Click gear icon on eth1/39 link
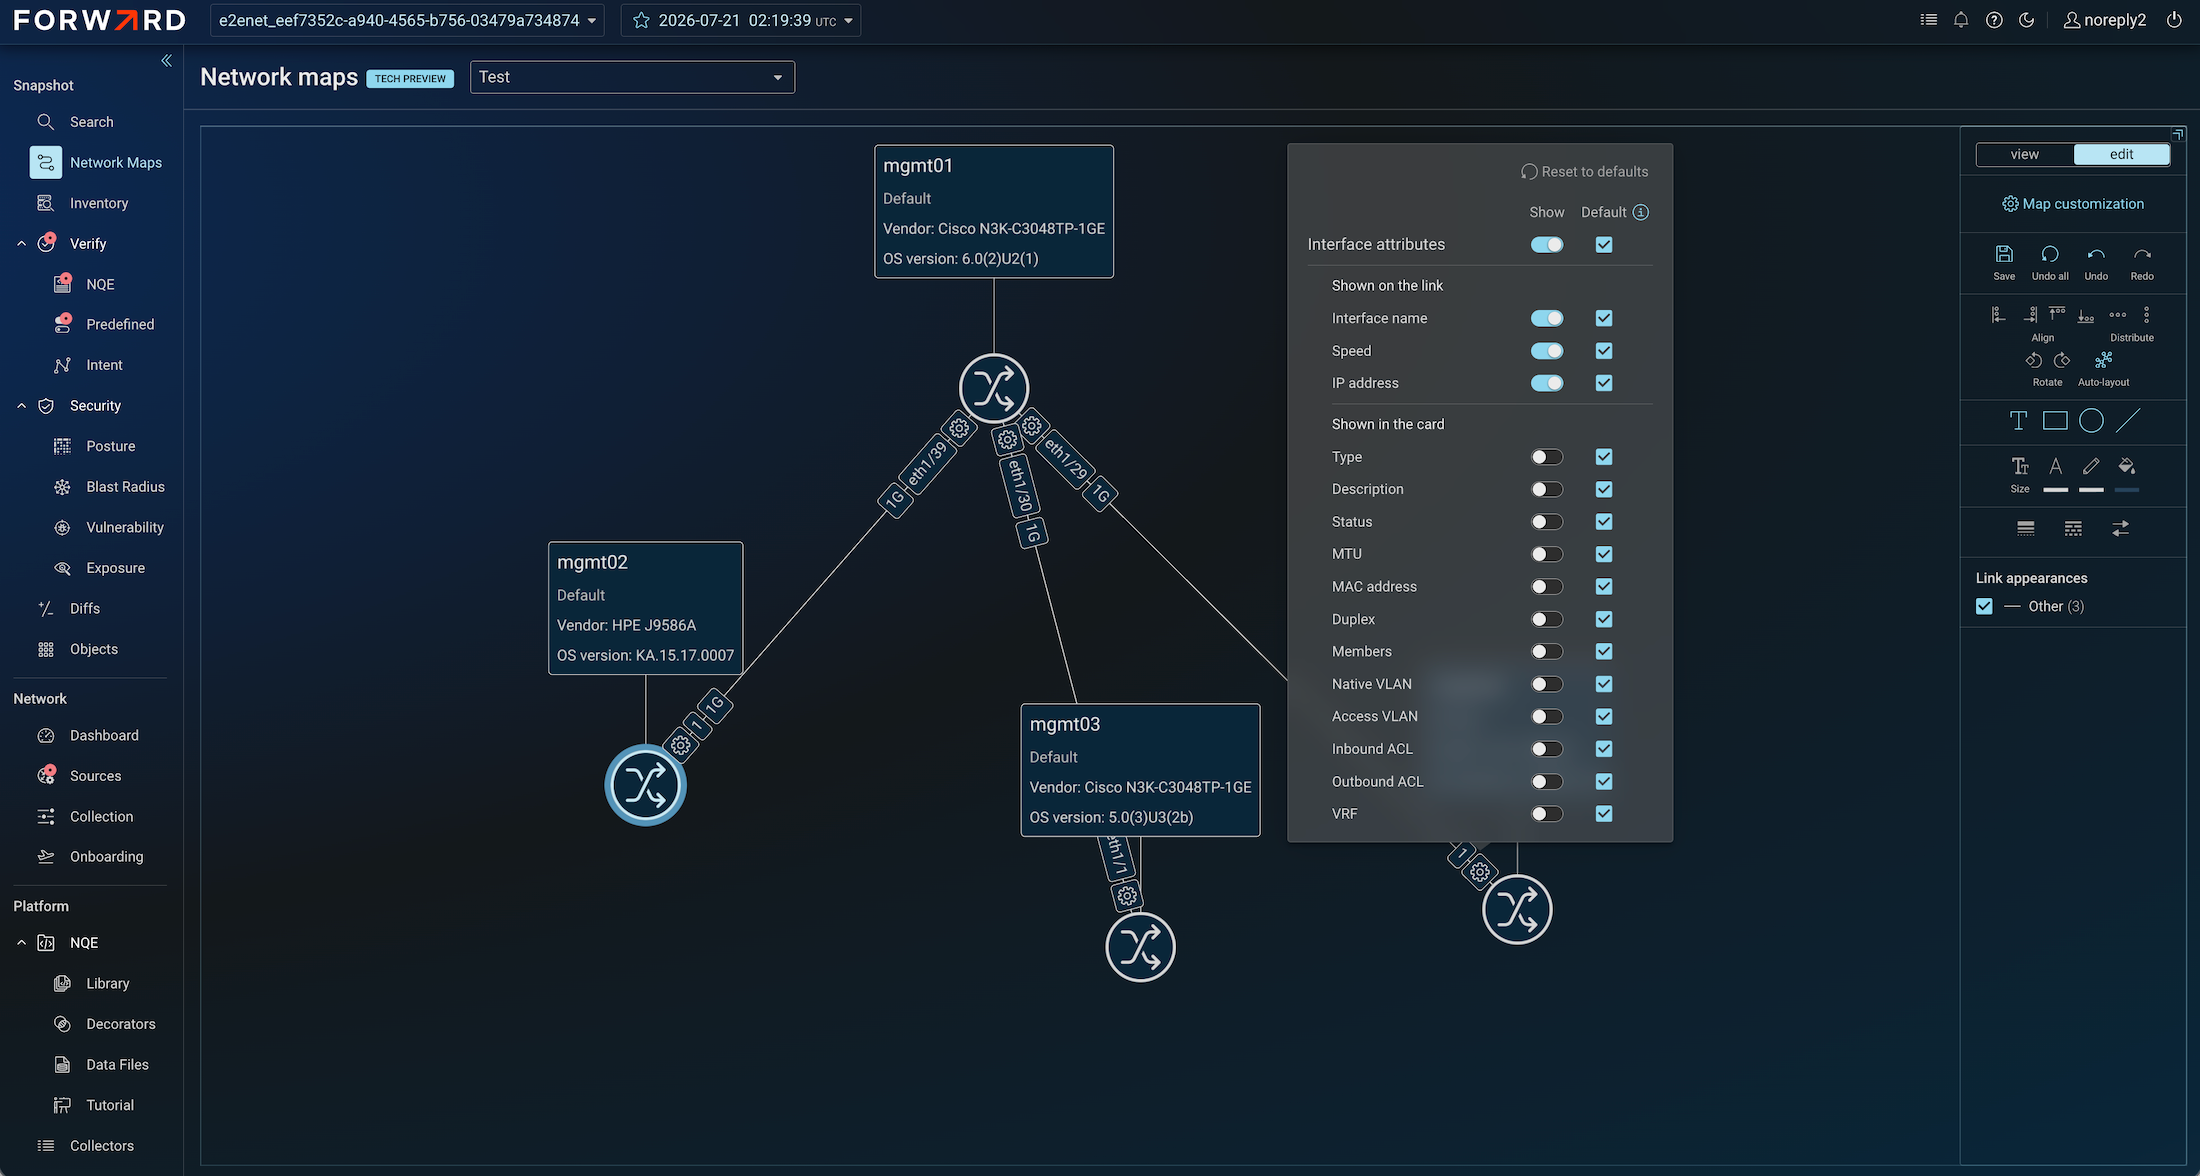Screen dimensions: 2200x1176 coord(959,428)
